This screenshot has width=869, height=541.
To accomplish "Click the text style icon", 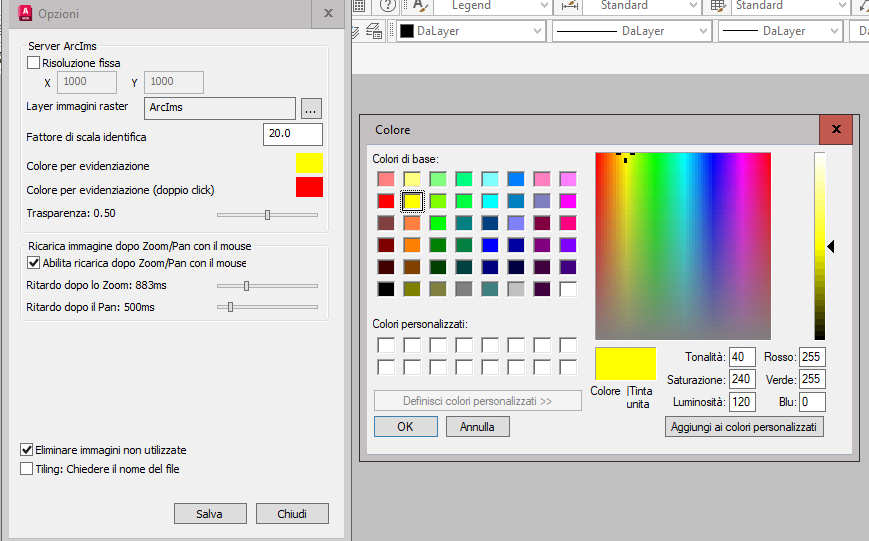I will point(420,6).
